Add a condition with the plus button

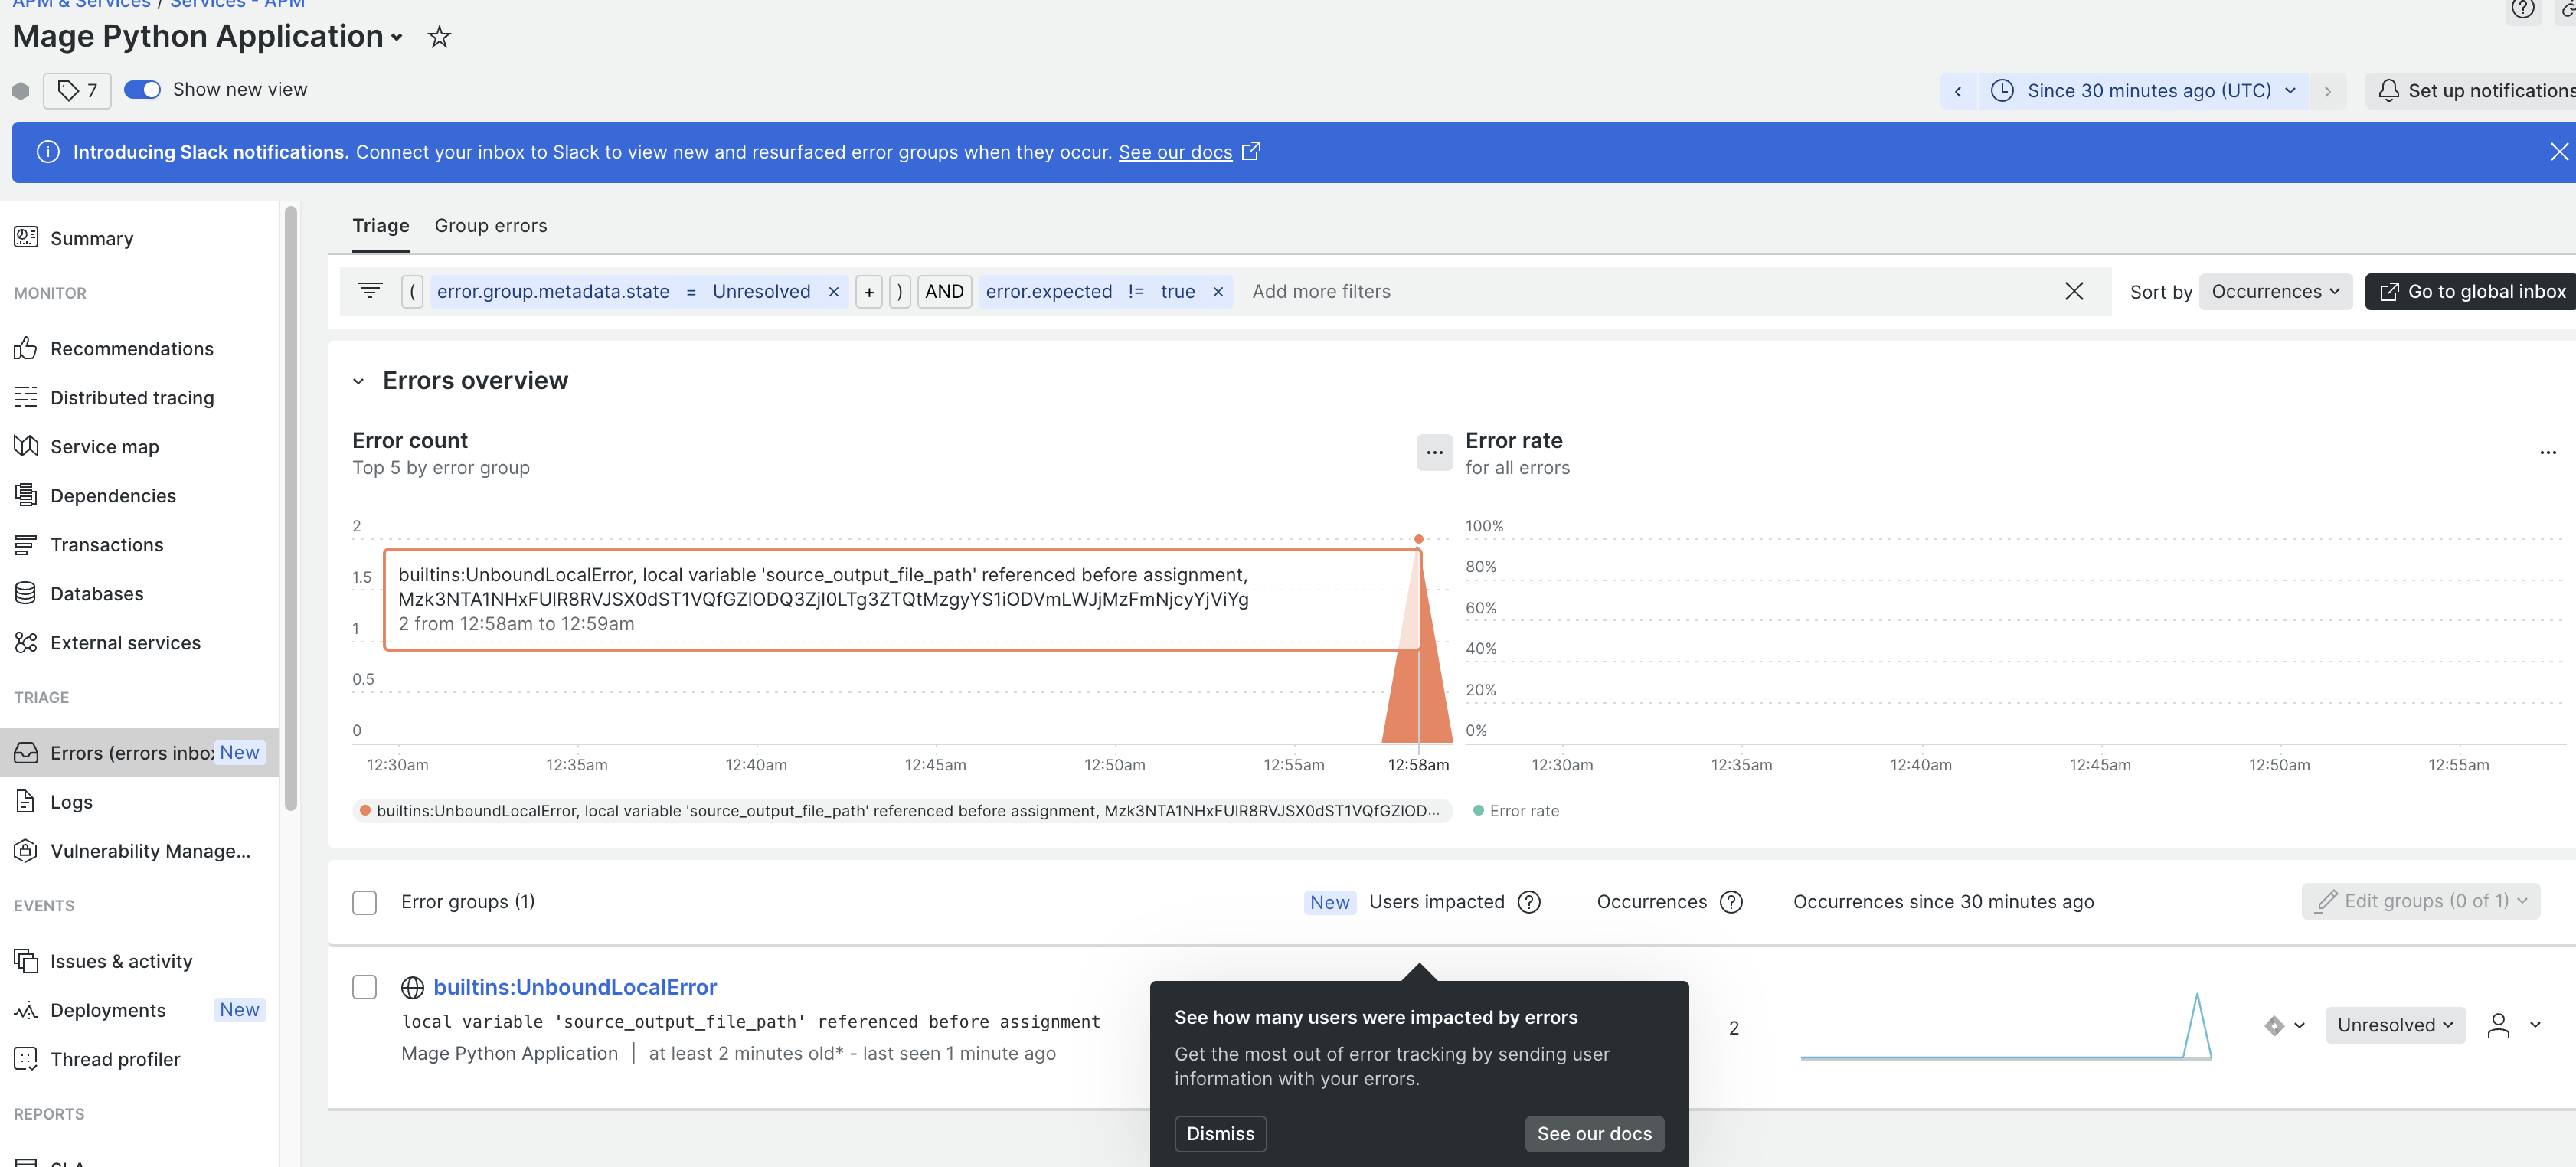click(x=869, y=292)
